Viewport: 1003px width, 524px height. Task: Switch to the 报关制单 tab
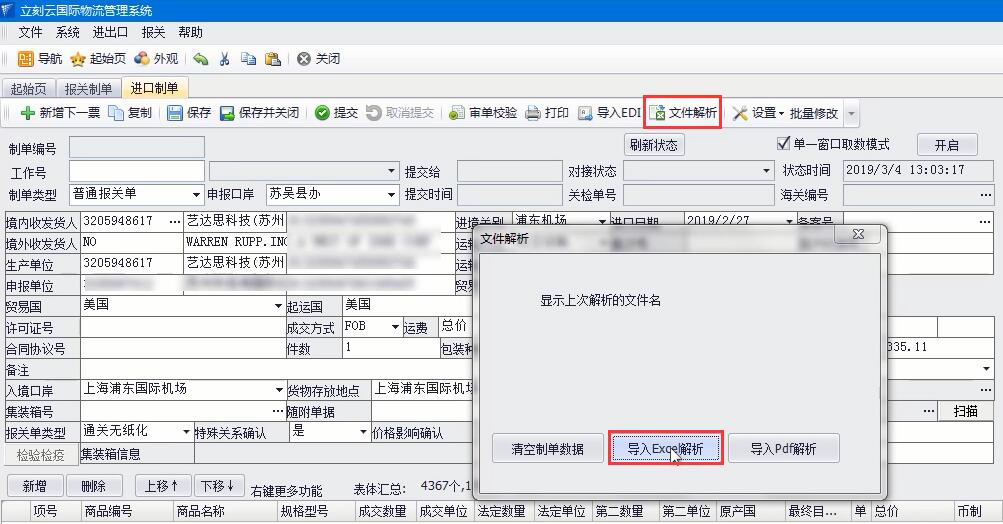click(x=90, y=89)
